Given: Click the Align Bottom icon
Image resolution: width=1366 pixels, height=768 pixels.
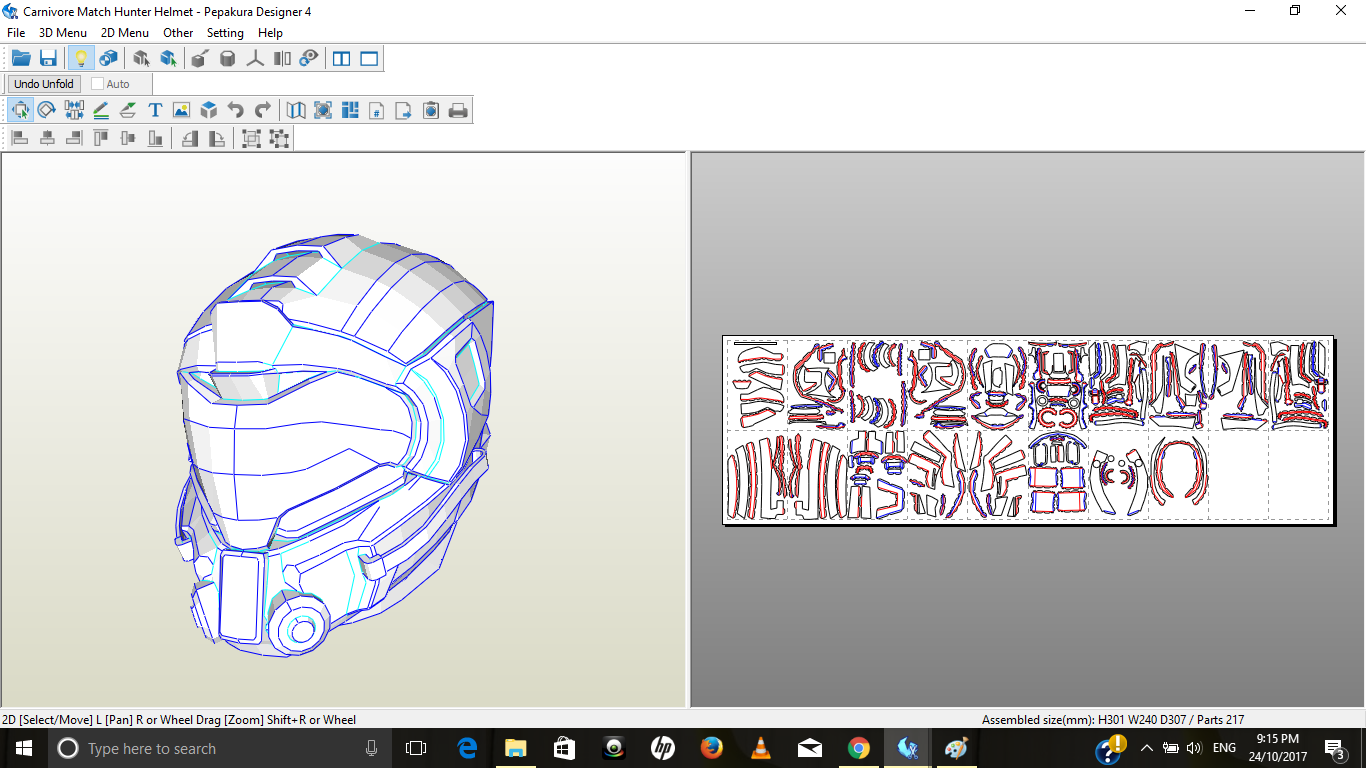Looking at the screenshot, I should (155, 138).
